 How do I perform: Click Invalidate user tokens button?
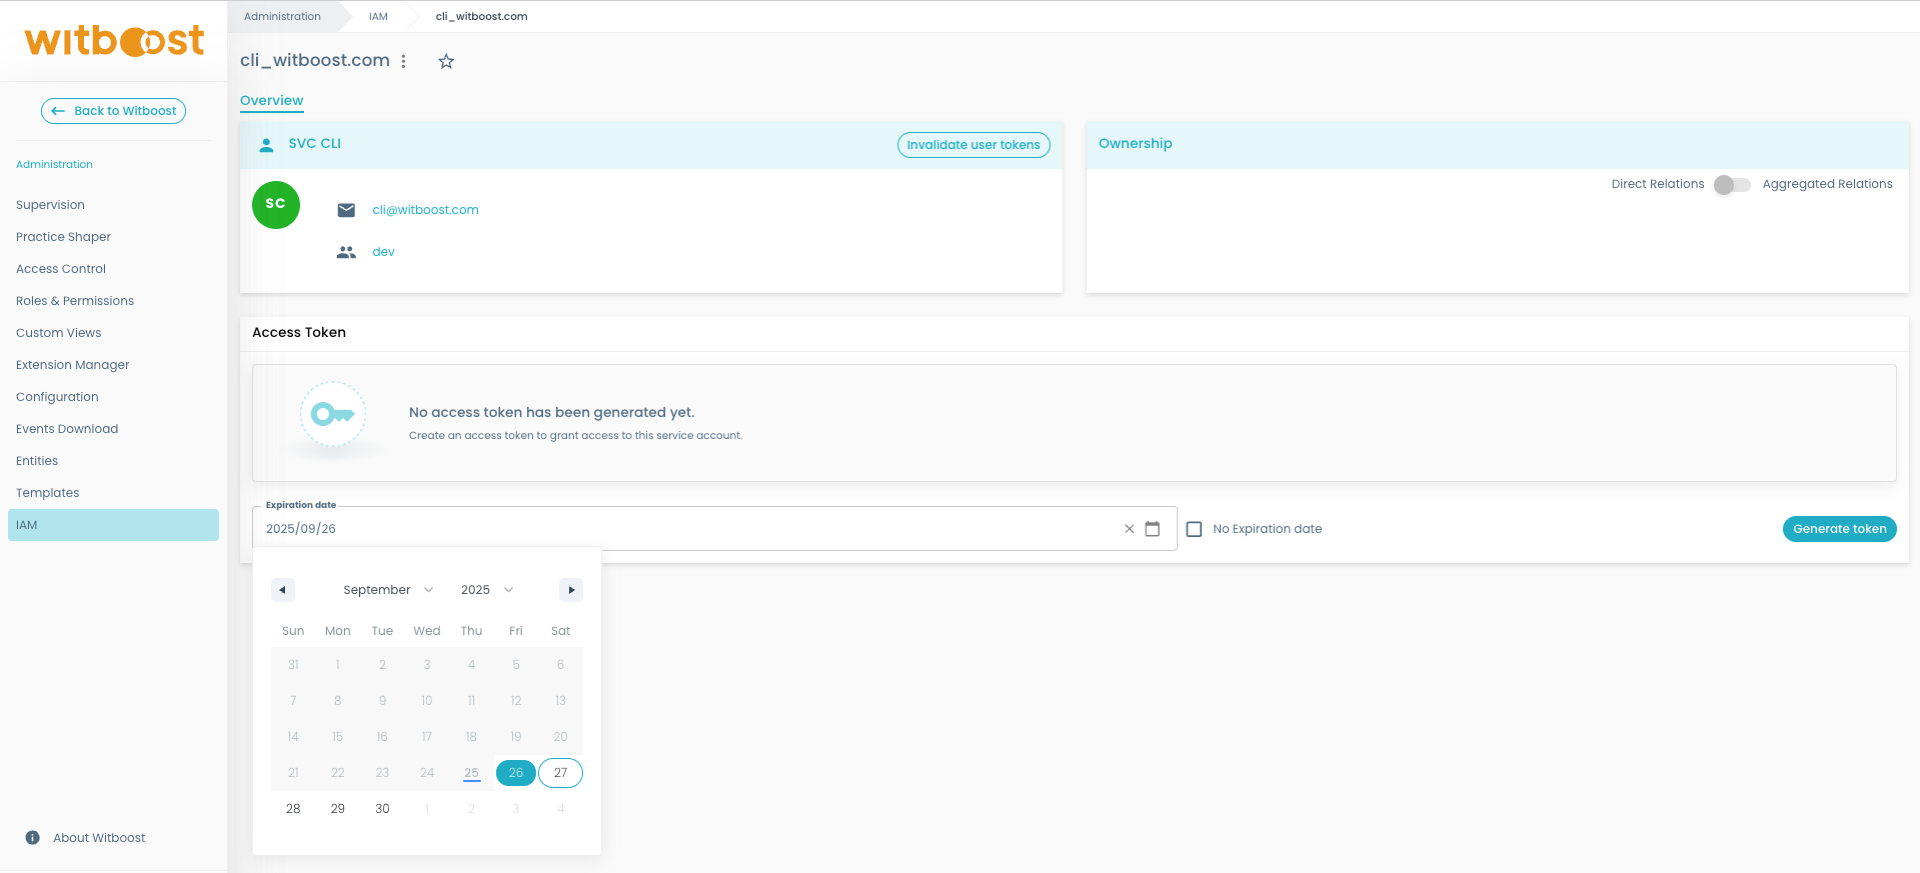(x=973, y=145)
